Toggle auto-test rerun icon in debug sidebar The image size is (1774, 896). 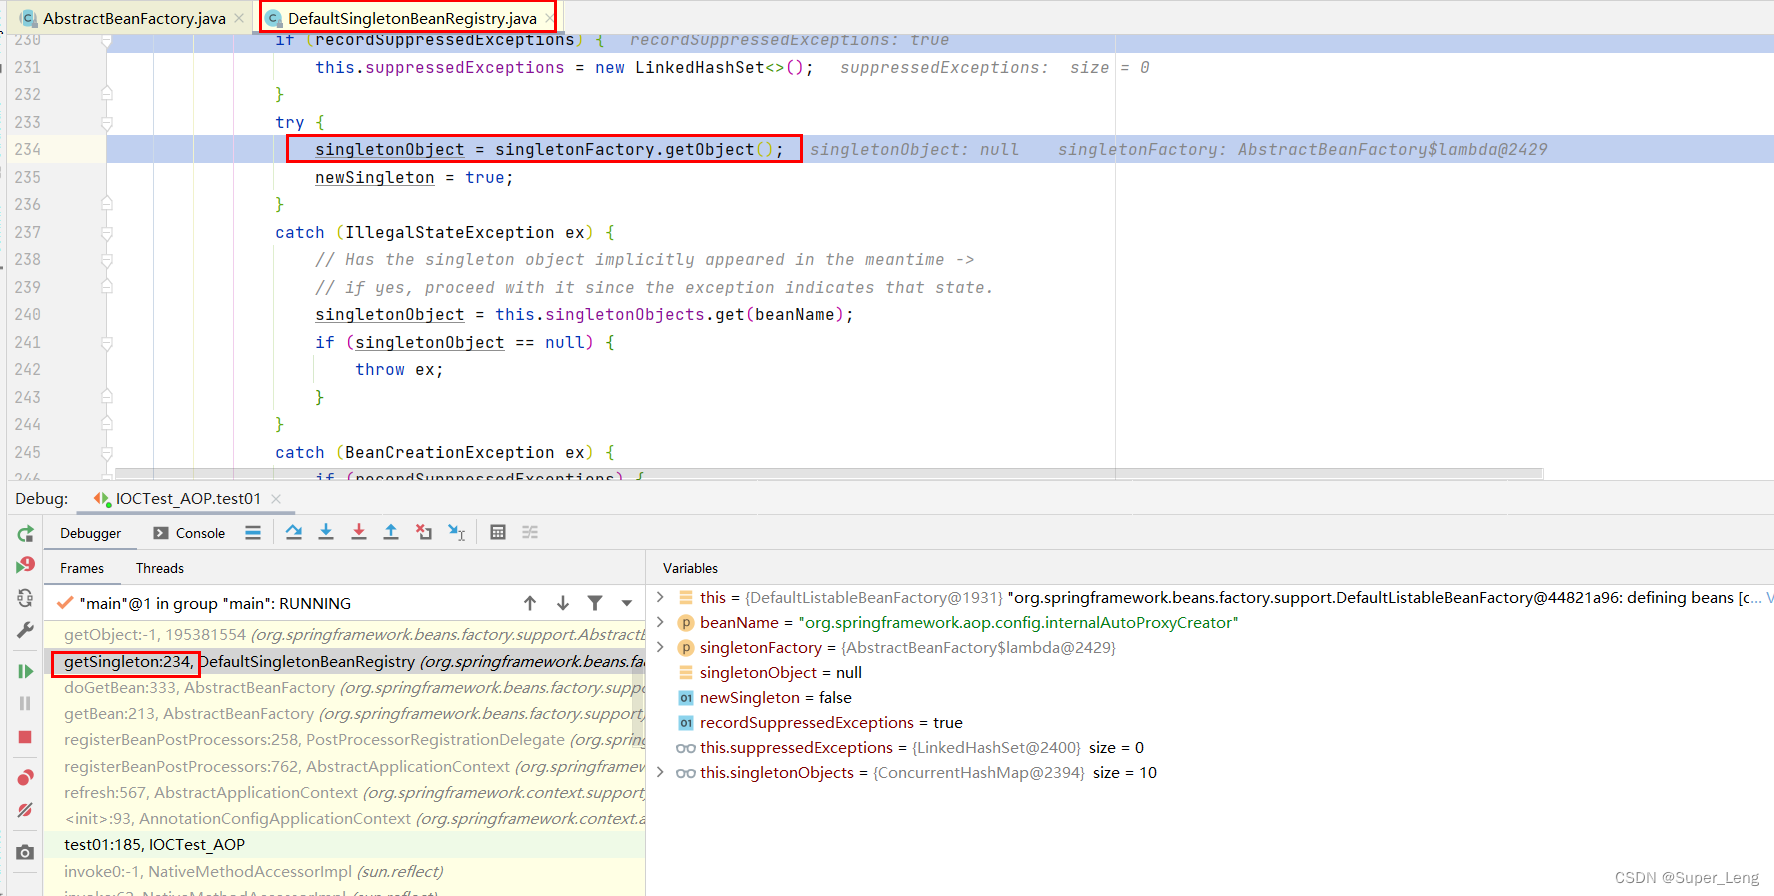pos(26,598)
